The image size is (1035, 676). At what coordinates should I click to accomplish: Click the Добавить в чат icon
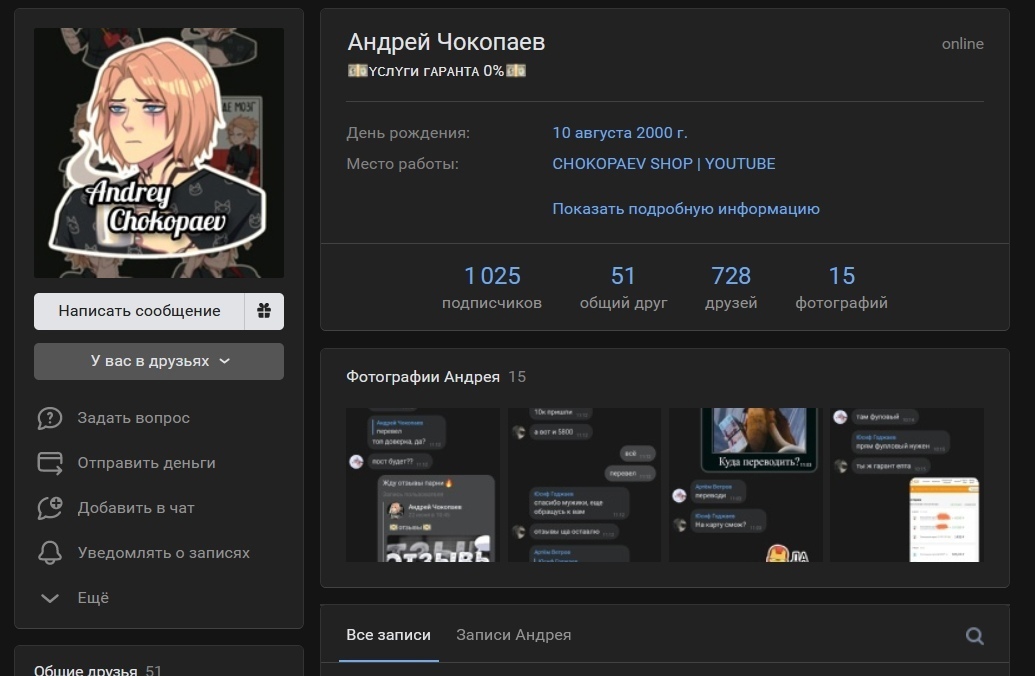50,508
